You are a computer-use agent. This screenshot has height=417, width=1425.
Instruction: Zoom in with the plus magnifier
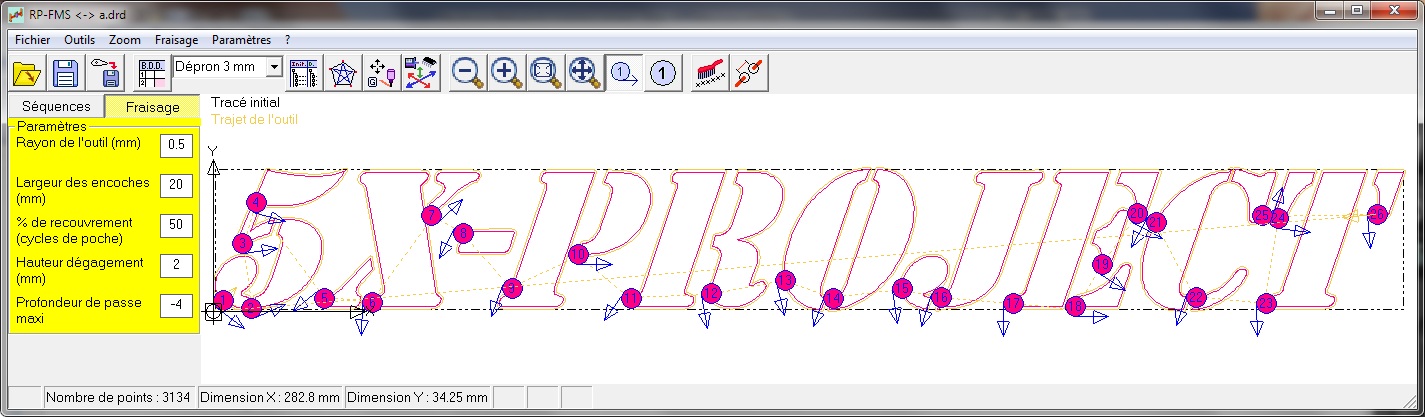[x=506, y=73]
